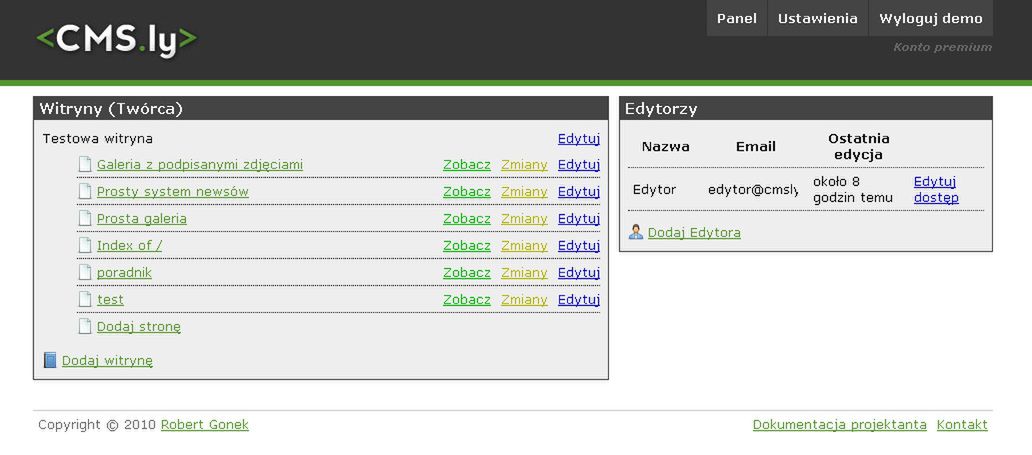The height and width of the screenshot is (455, 1032).
Task: Open the Panel menu item
Action: point(737,18)
